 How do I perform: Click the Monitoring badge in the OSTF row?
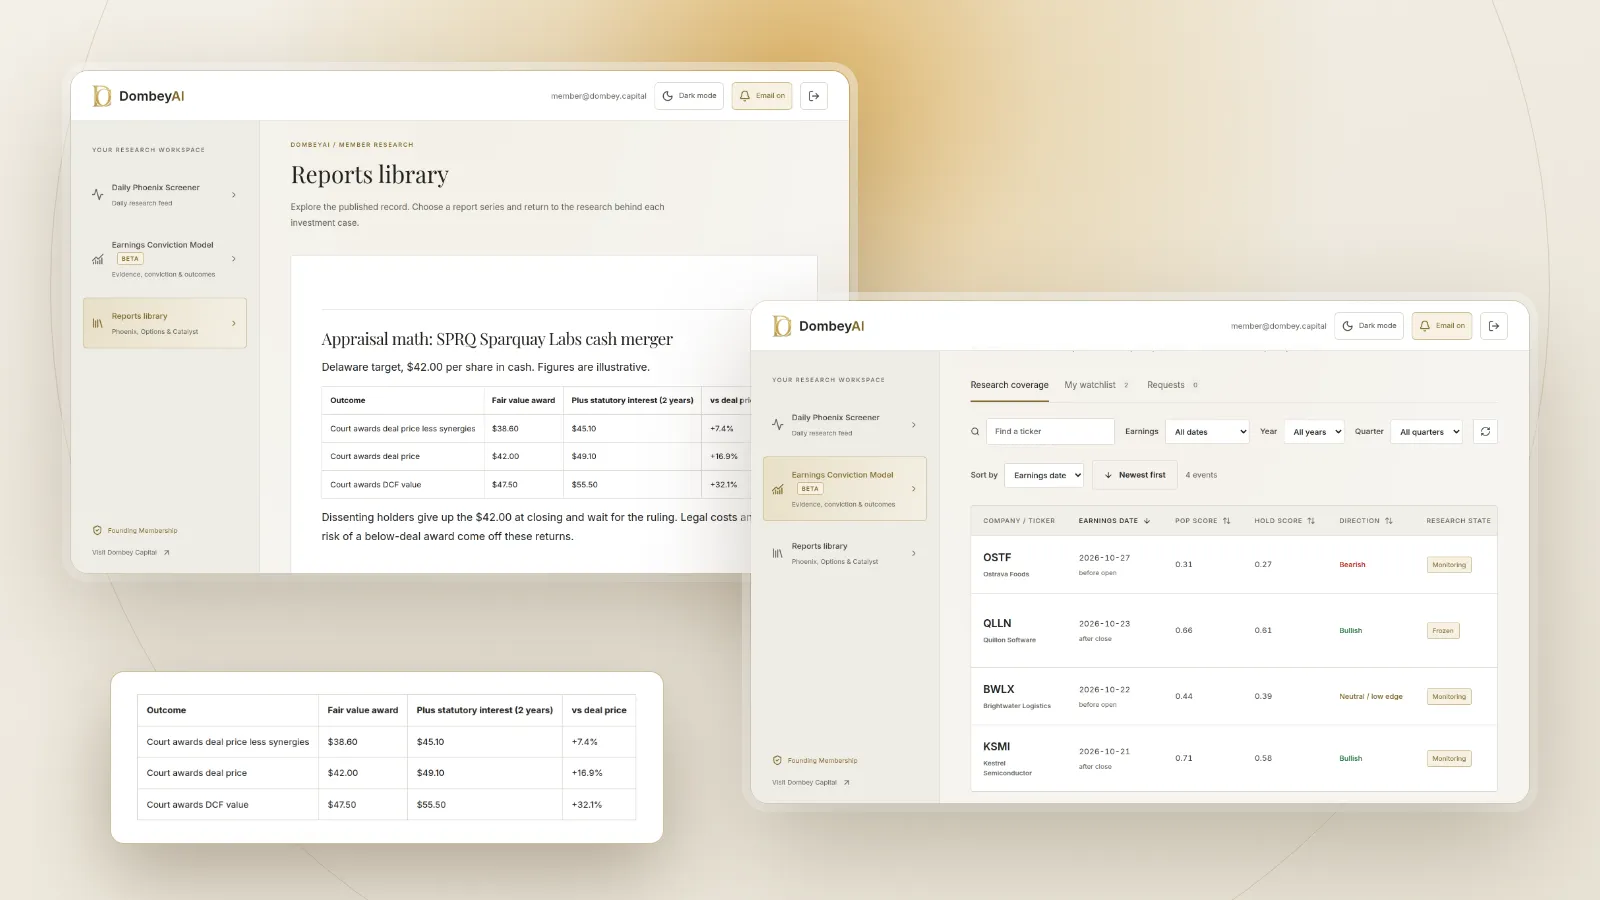[1449, 565]
